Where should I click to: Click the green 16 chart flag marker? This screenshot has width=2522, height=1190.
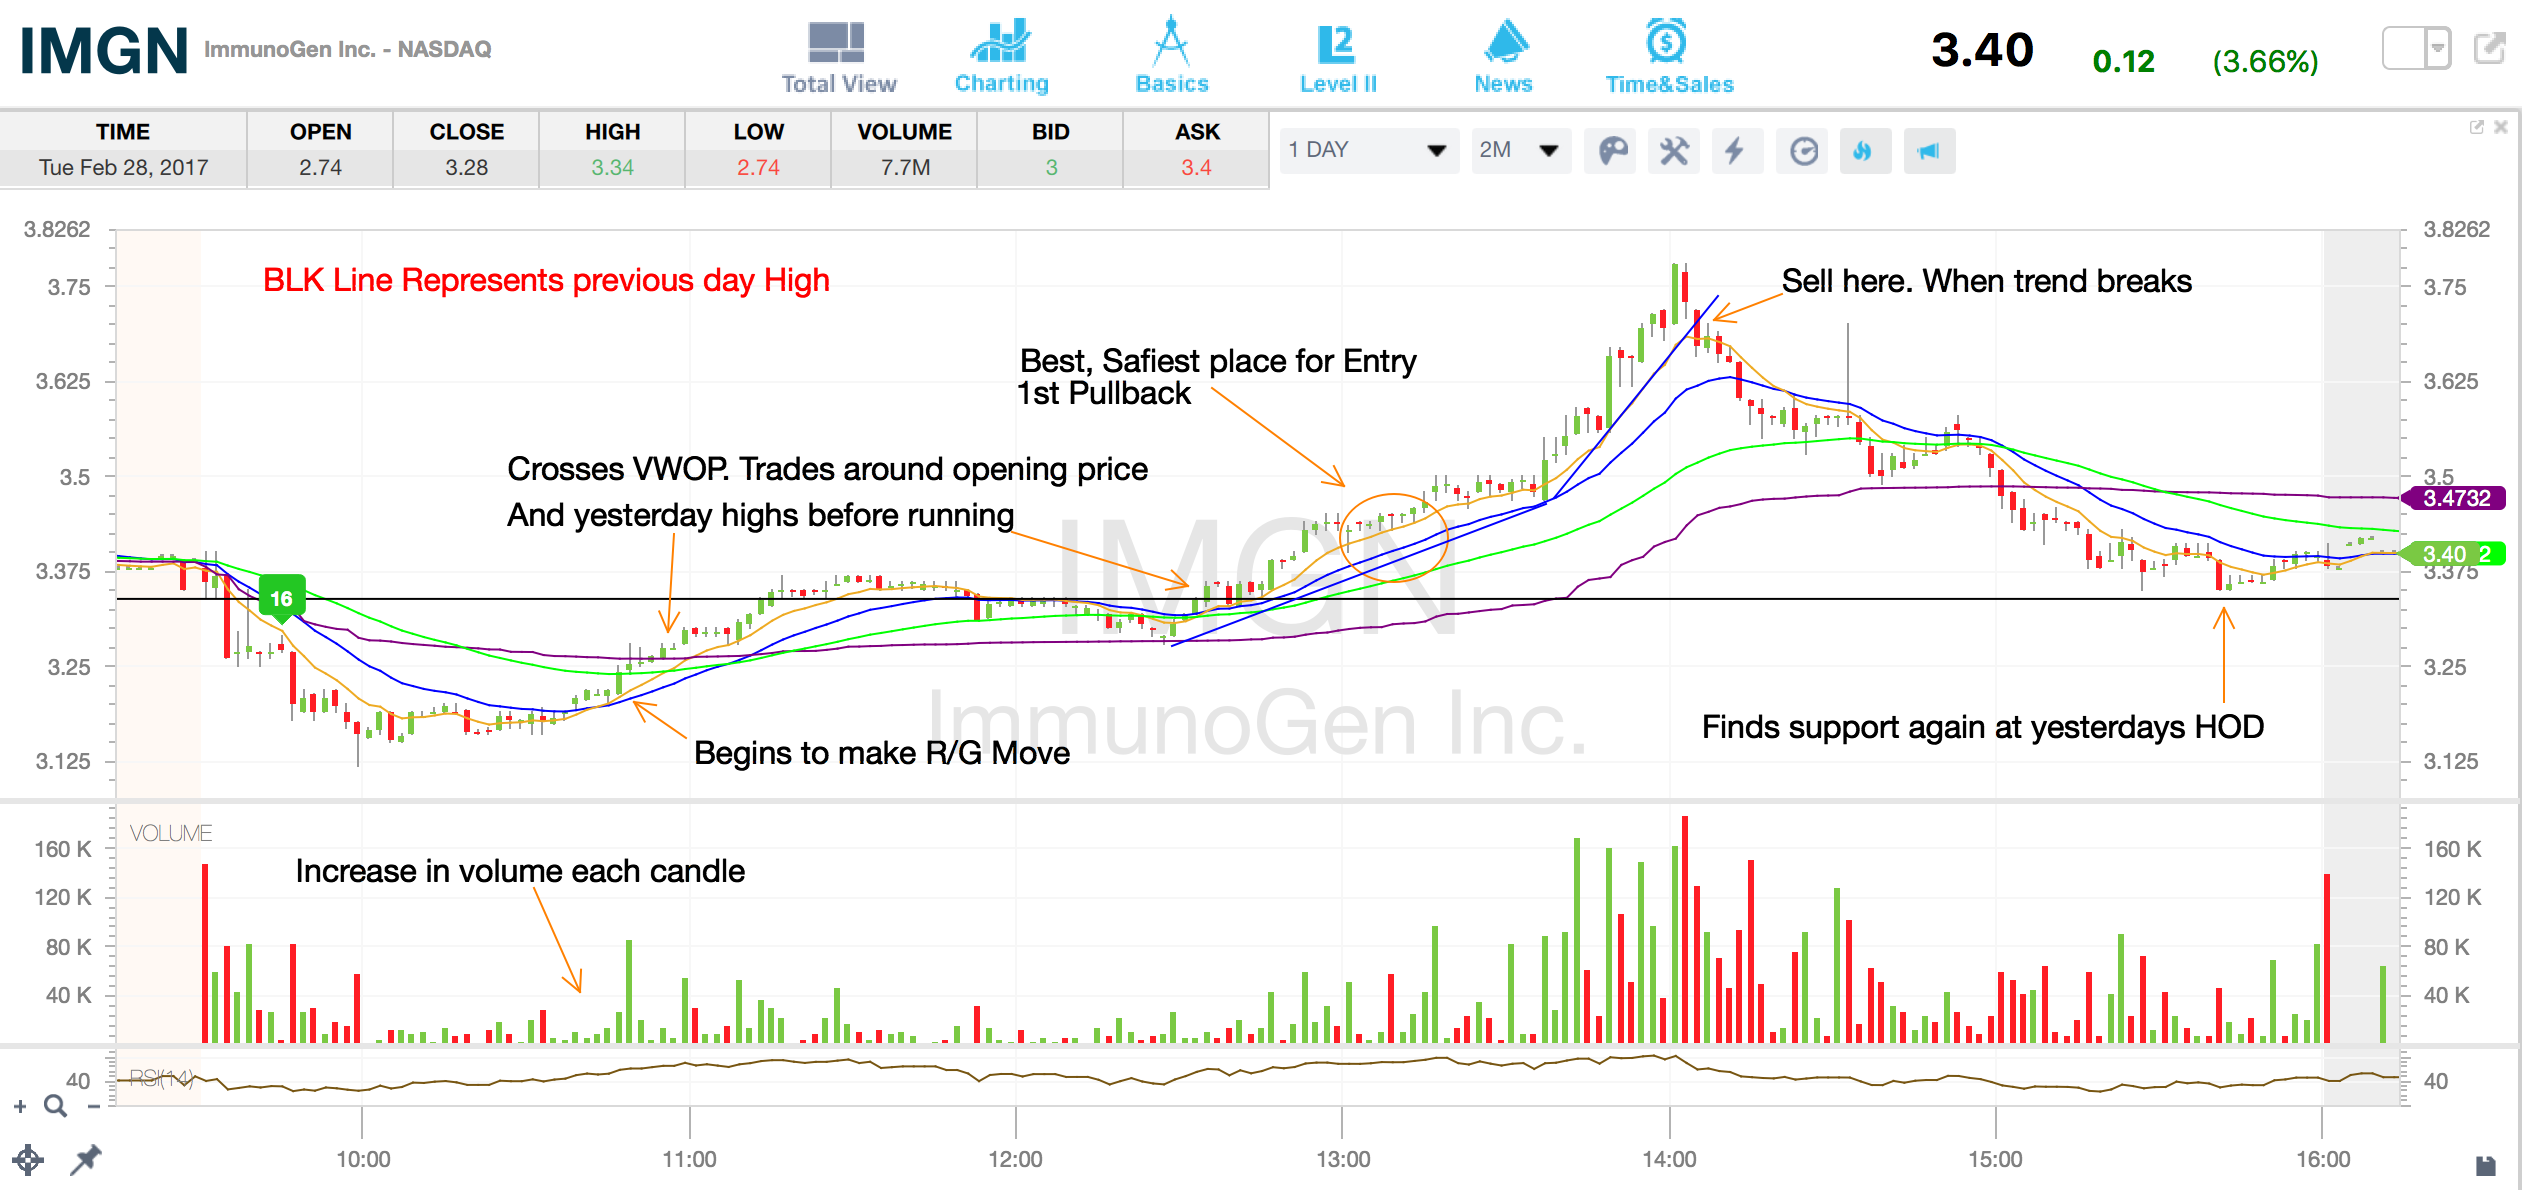coord(282,598)
